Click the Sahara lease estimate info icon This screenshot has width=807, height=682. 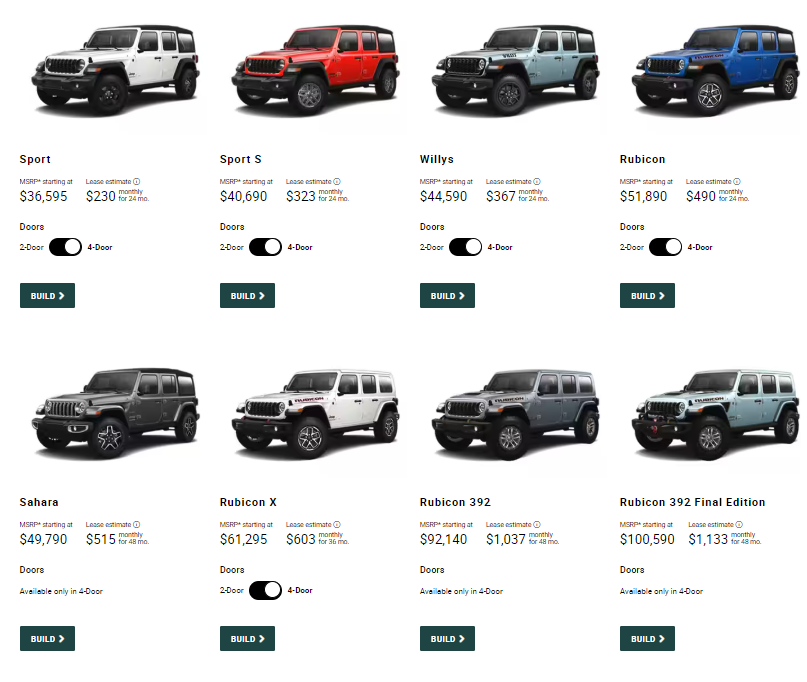click(x=136, y=524)
